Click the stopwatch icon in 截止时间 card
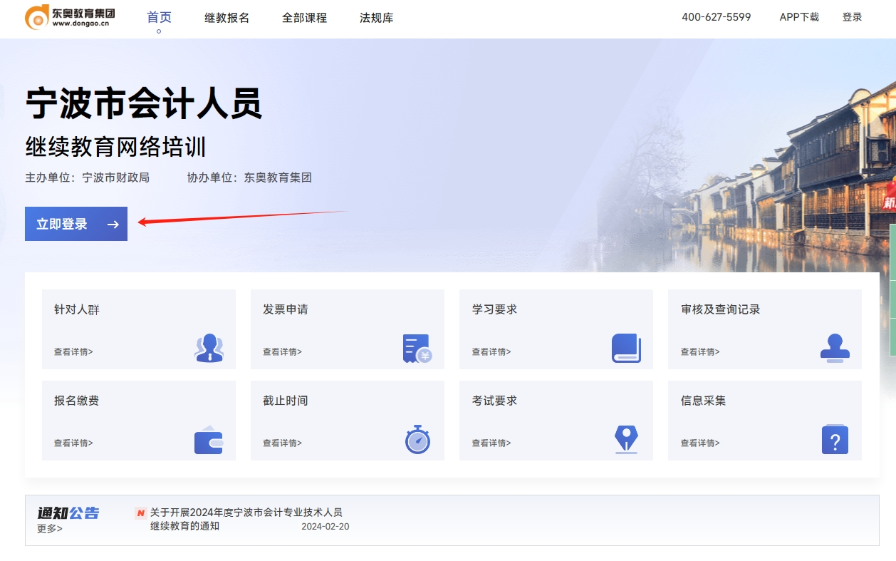This screenshot has width=896, height=561. click(417, 439)
